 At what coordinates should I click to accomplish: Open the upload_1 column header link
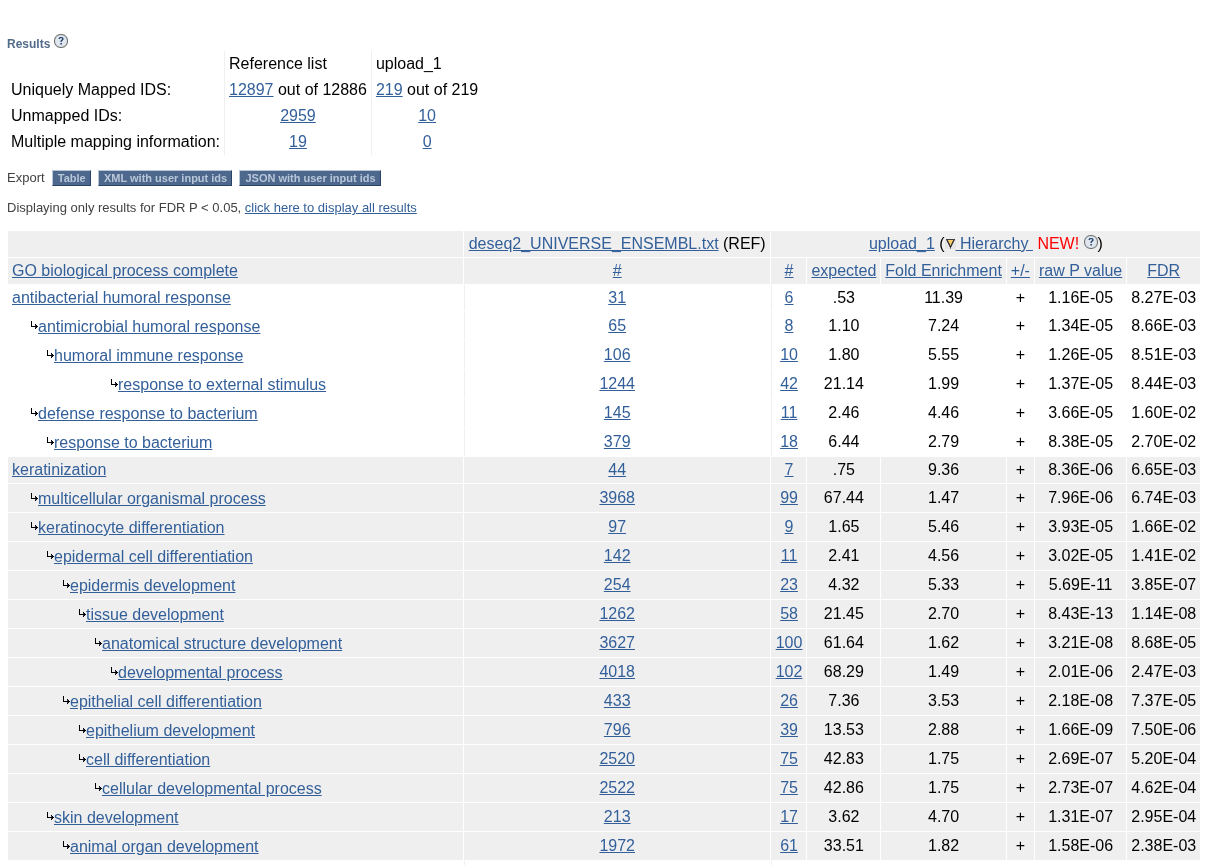pos(901,243)
